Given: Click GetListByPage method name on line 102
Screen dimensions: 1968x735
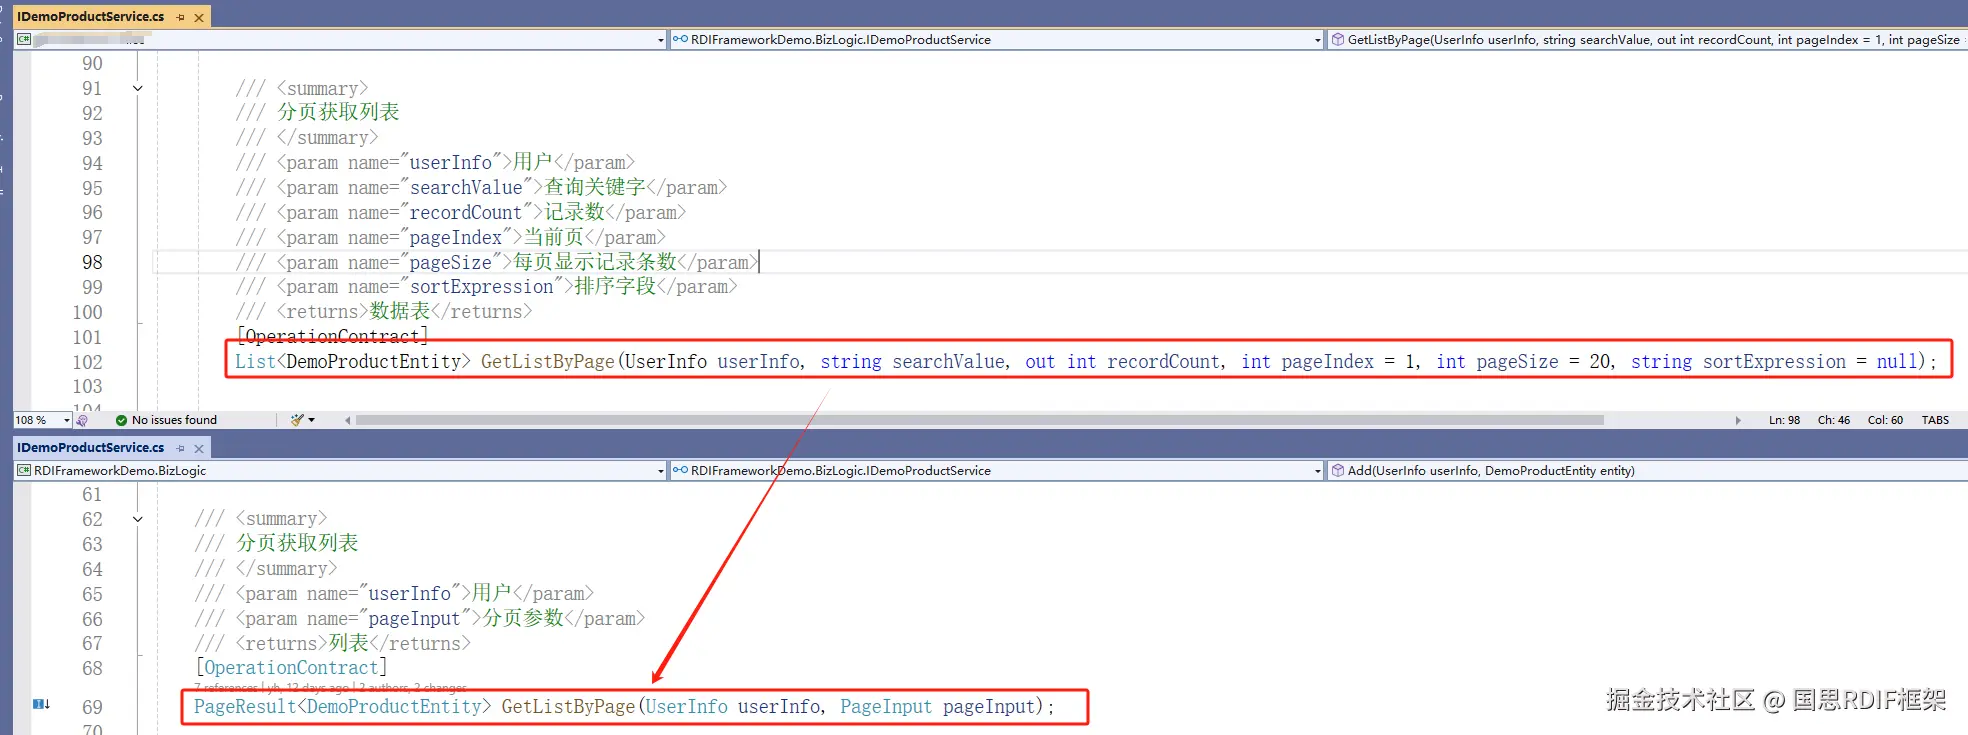Looking at the screenshot, I should click(x=548, y=362).
